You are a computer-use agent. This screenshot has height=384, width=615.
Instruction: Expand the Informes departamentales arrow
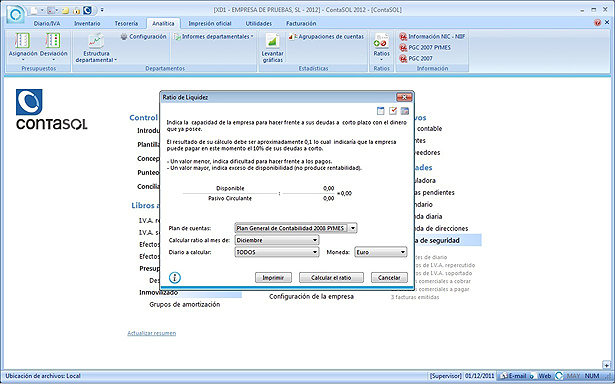tap(252, 36)
